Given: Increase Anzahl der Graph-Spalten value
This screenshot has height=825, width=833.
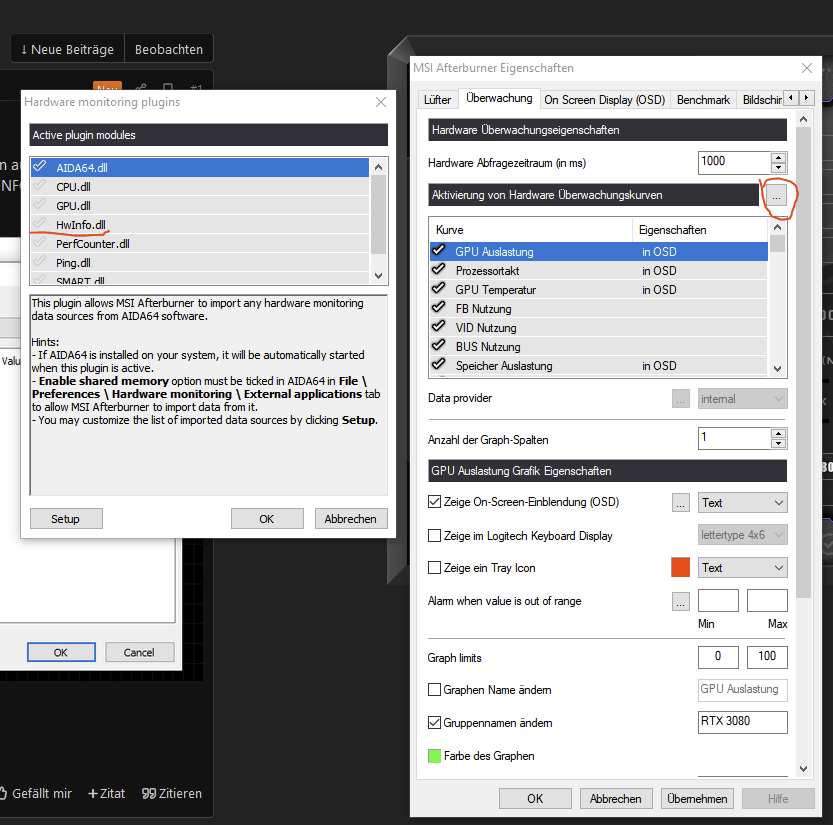Looking at the screenshot, I should [x=778, y=434].
